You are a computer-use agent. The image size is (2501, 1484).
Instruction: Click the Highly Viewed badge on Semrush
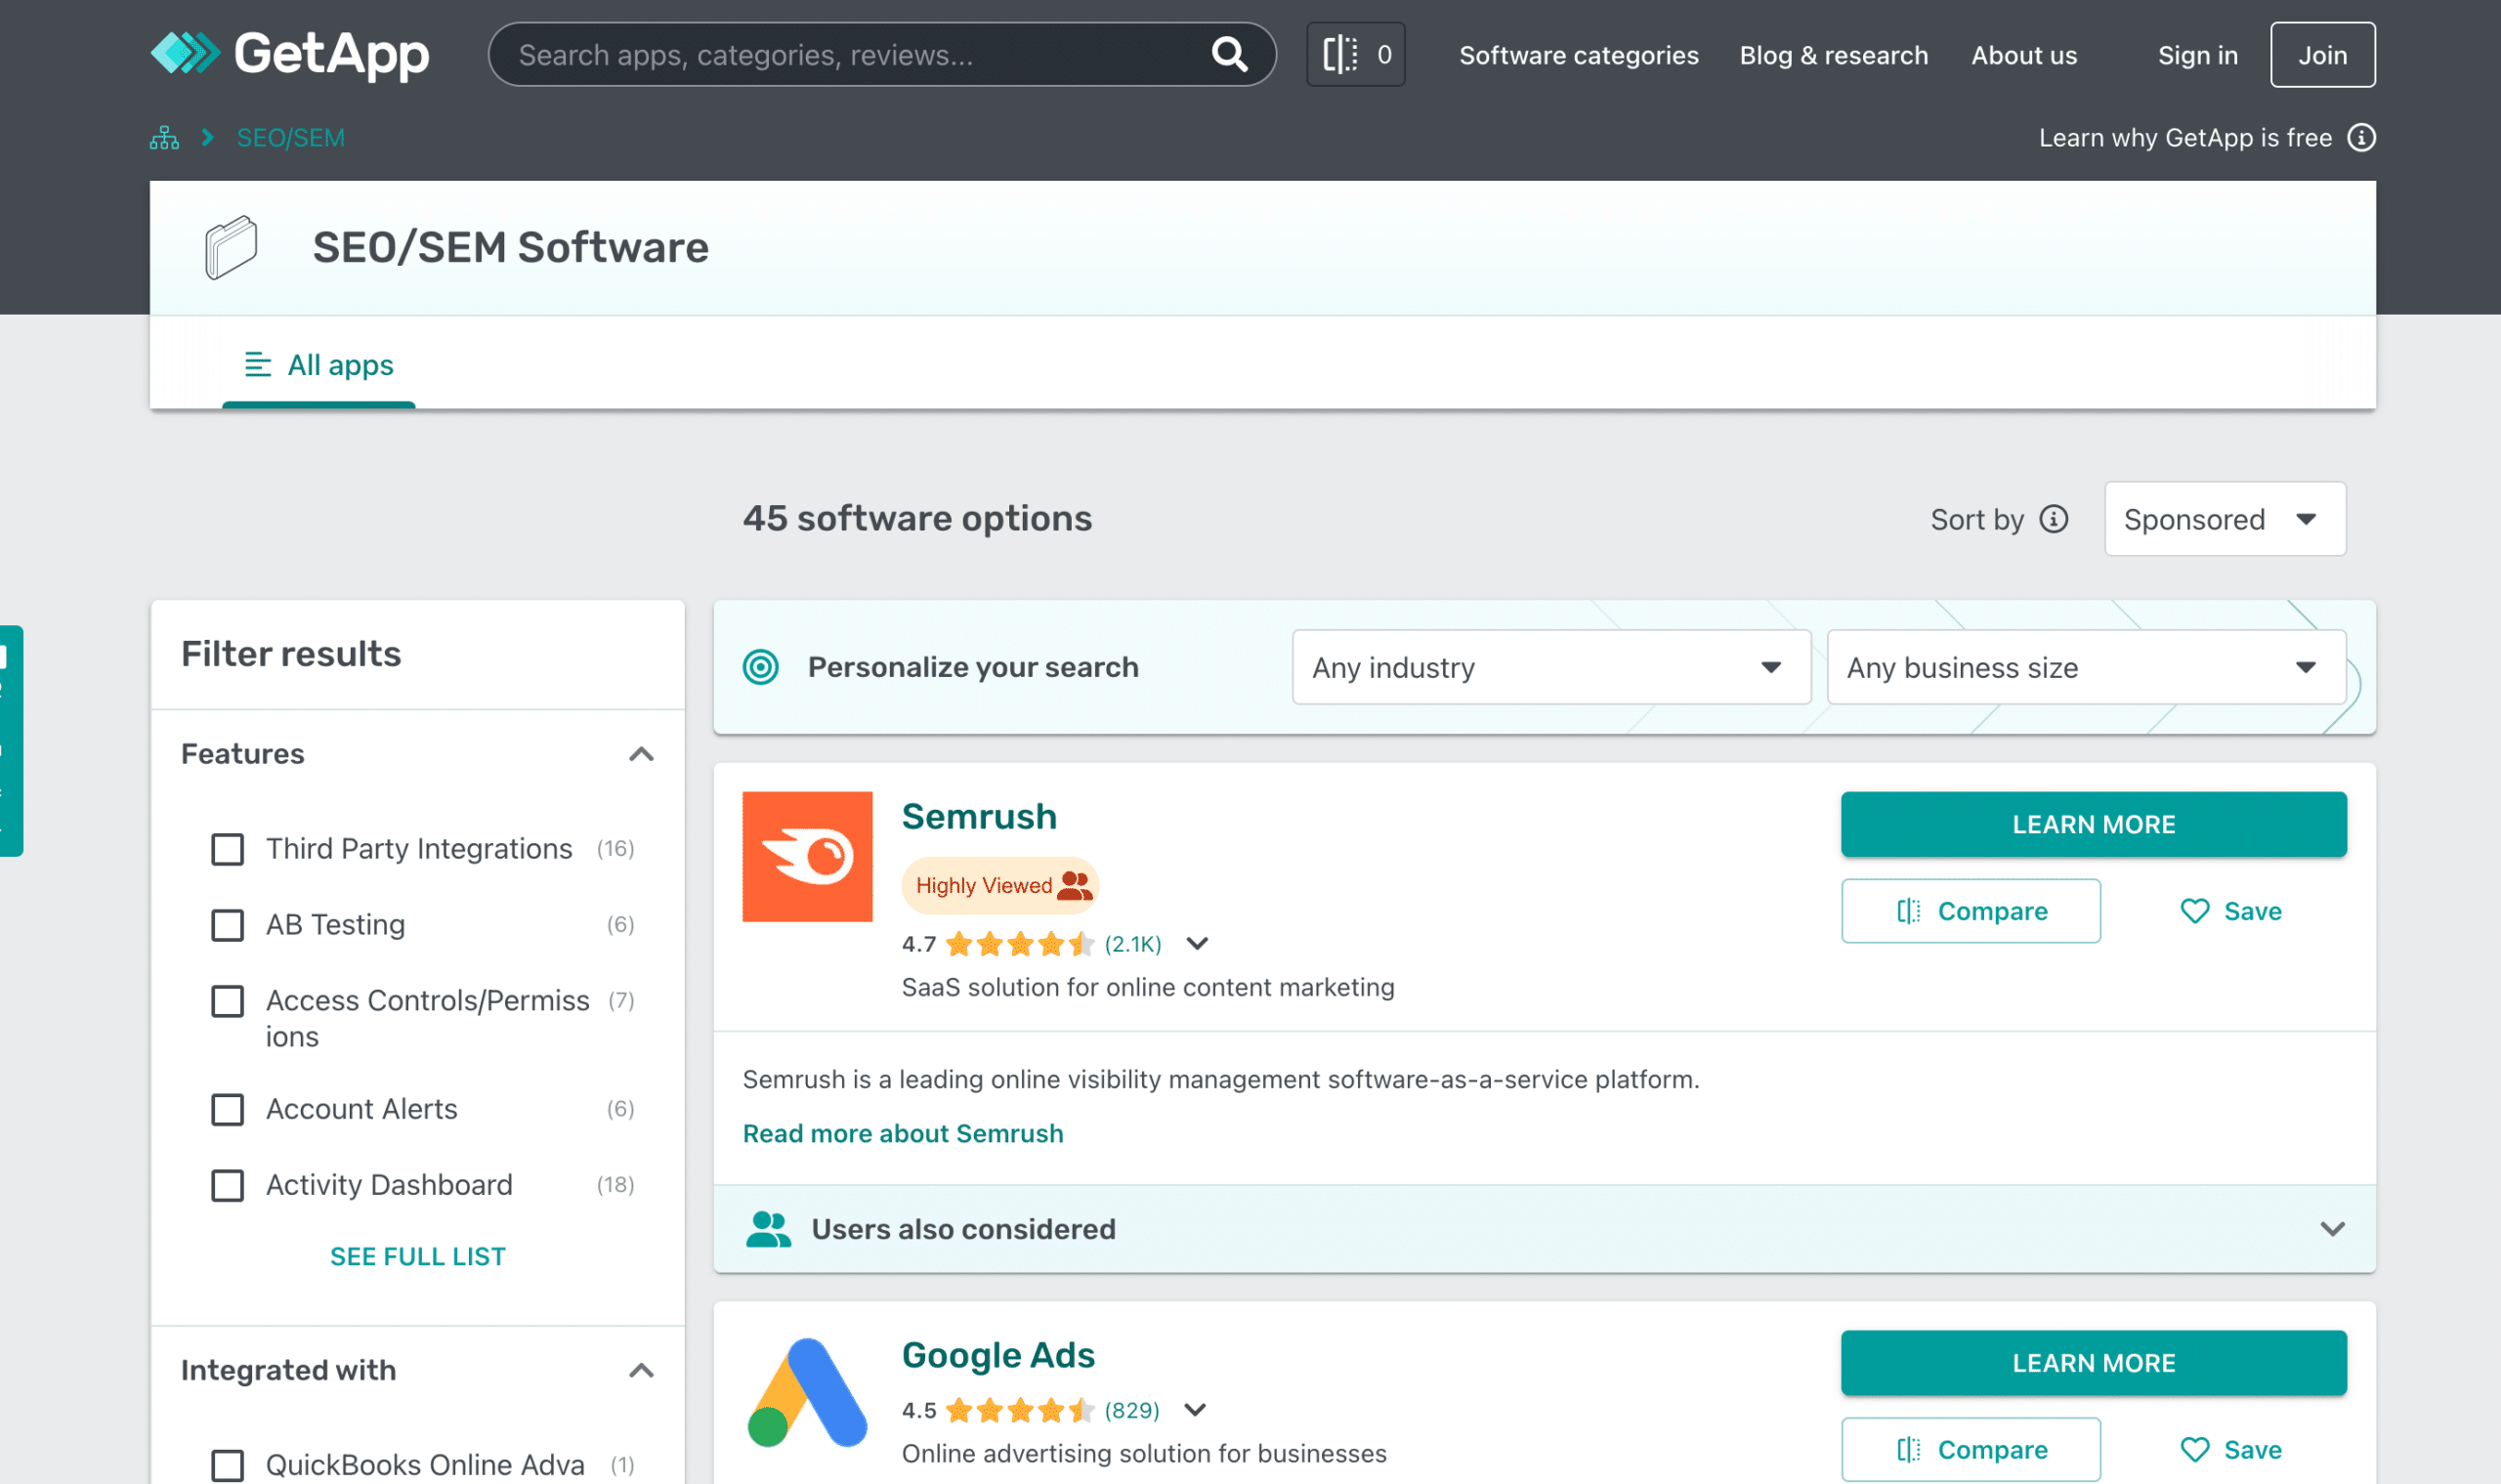[1000, 885]
